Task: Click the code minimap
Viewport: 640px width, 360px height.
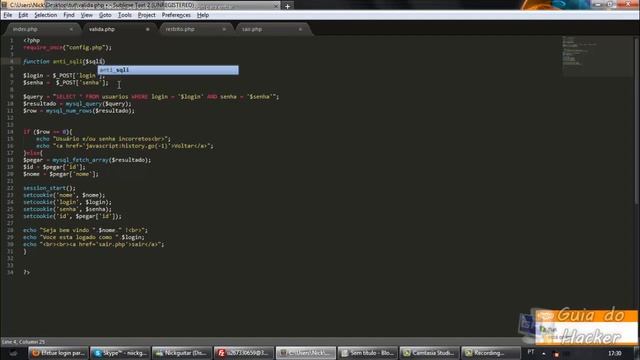Action: pos(597,56)
